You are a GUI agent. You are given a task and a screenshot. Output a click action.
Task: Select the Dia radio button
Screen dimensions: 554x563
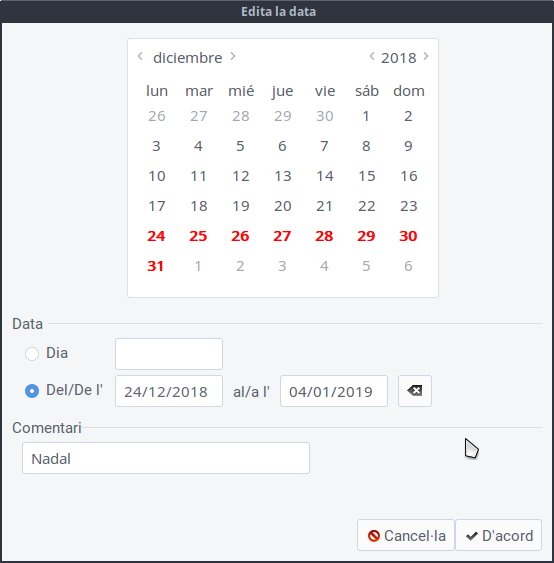coord(32,354)
